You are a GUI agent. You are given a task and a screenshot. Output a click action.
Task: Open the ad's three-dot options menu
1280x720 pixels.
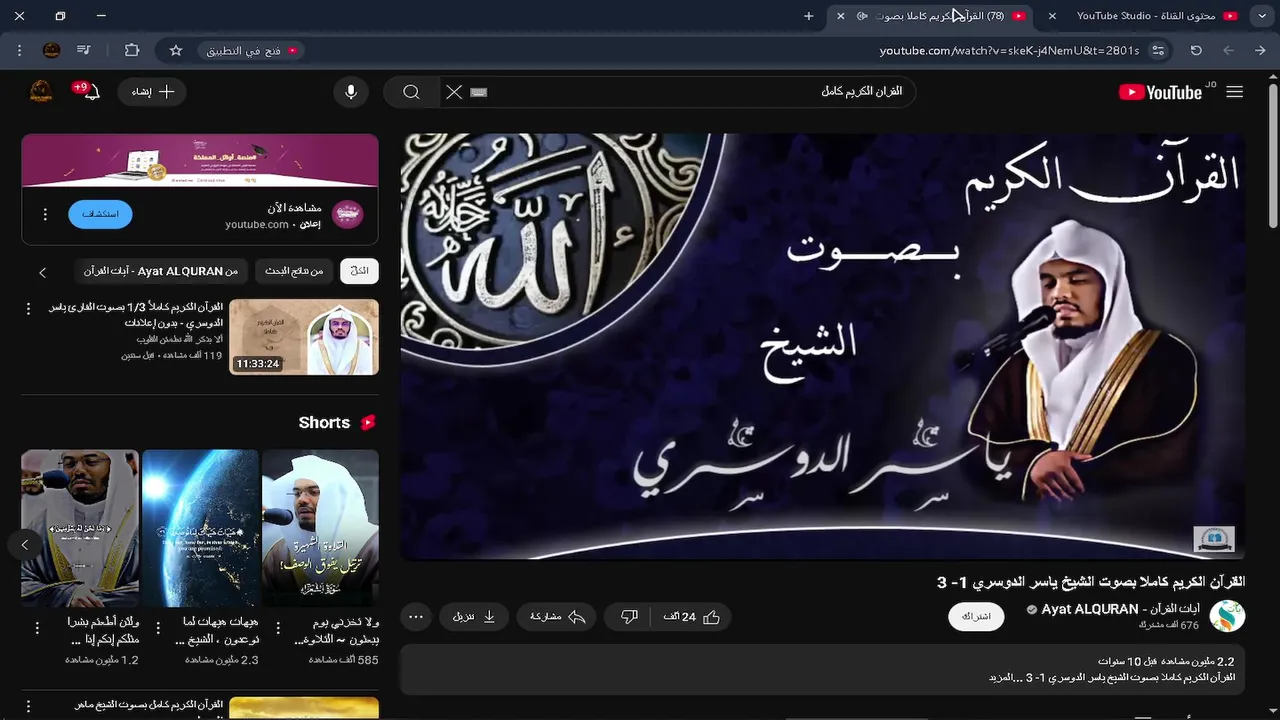point(45,214)
